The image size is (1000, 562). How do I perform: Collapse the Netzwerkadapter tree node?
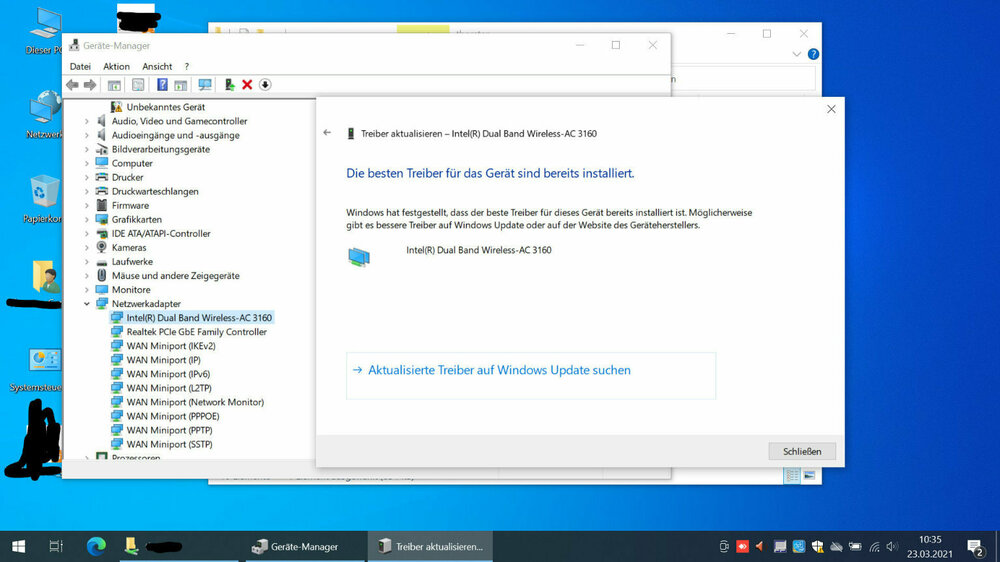(87, 304)
